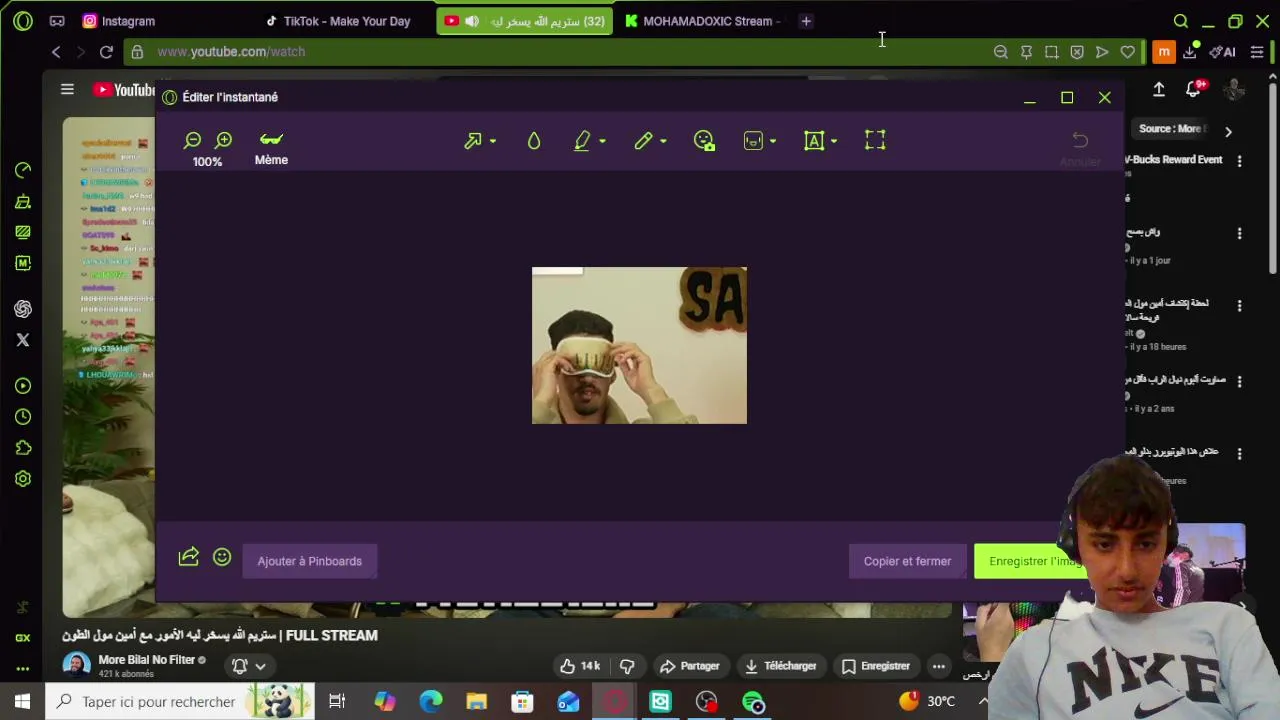The height and width of the screenshot is (720, 1280).
Task: Open File Explorer from taskbar
Action: 476,702
